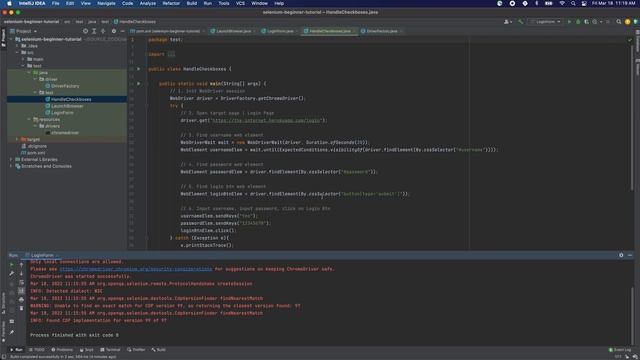Expand External Libraries node

click(x=11, y=160)
